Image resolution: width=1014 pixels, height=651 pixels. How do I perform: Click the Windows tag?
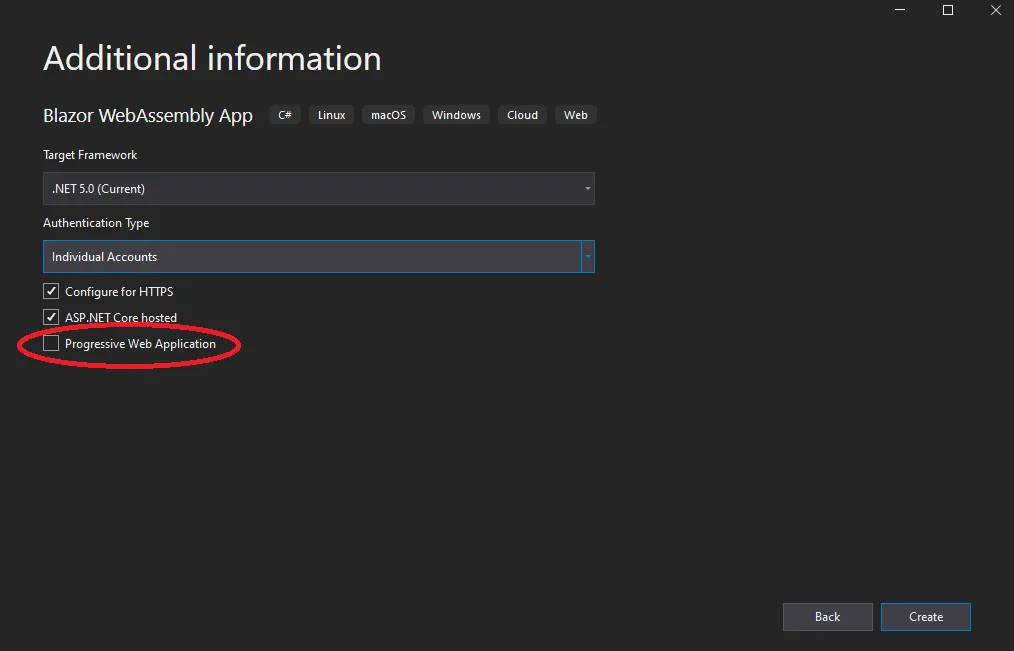[457, 115]
